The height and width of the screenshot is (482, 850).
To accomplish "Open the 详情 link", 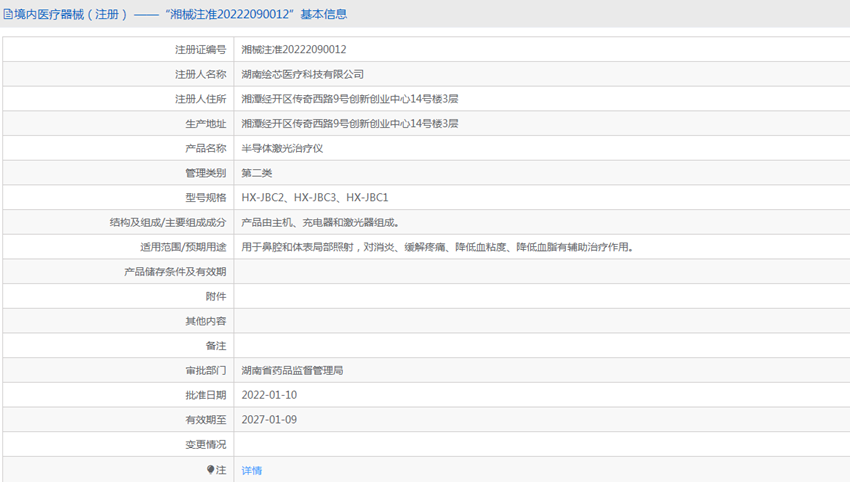I will [252, 470].
